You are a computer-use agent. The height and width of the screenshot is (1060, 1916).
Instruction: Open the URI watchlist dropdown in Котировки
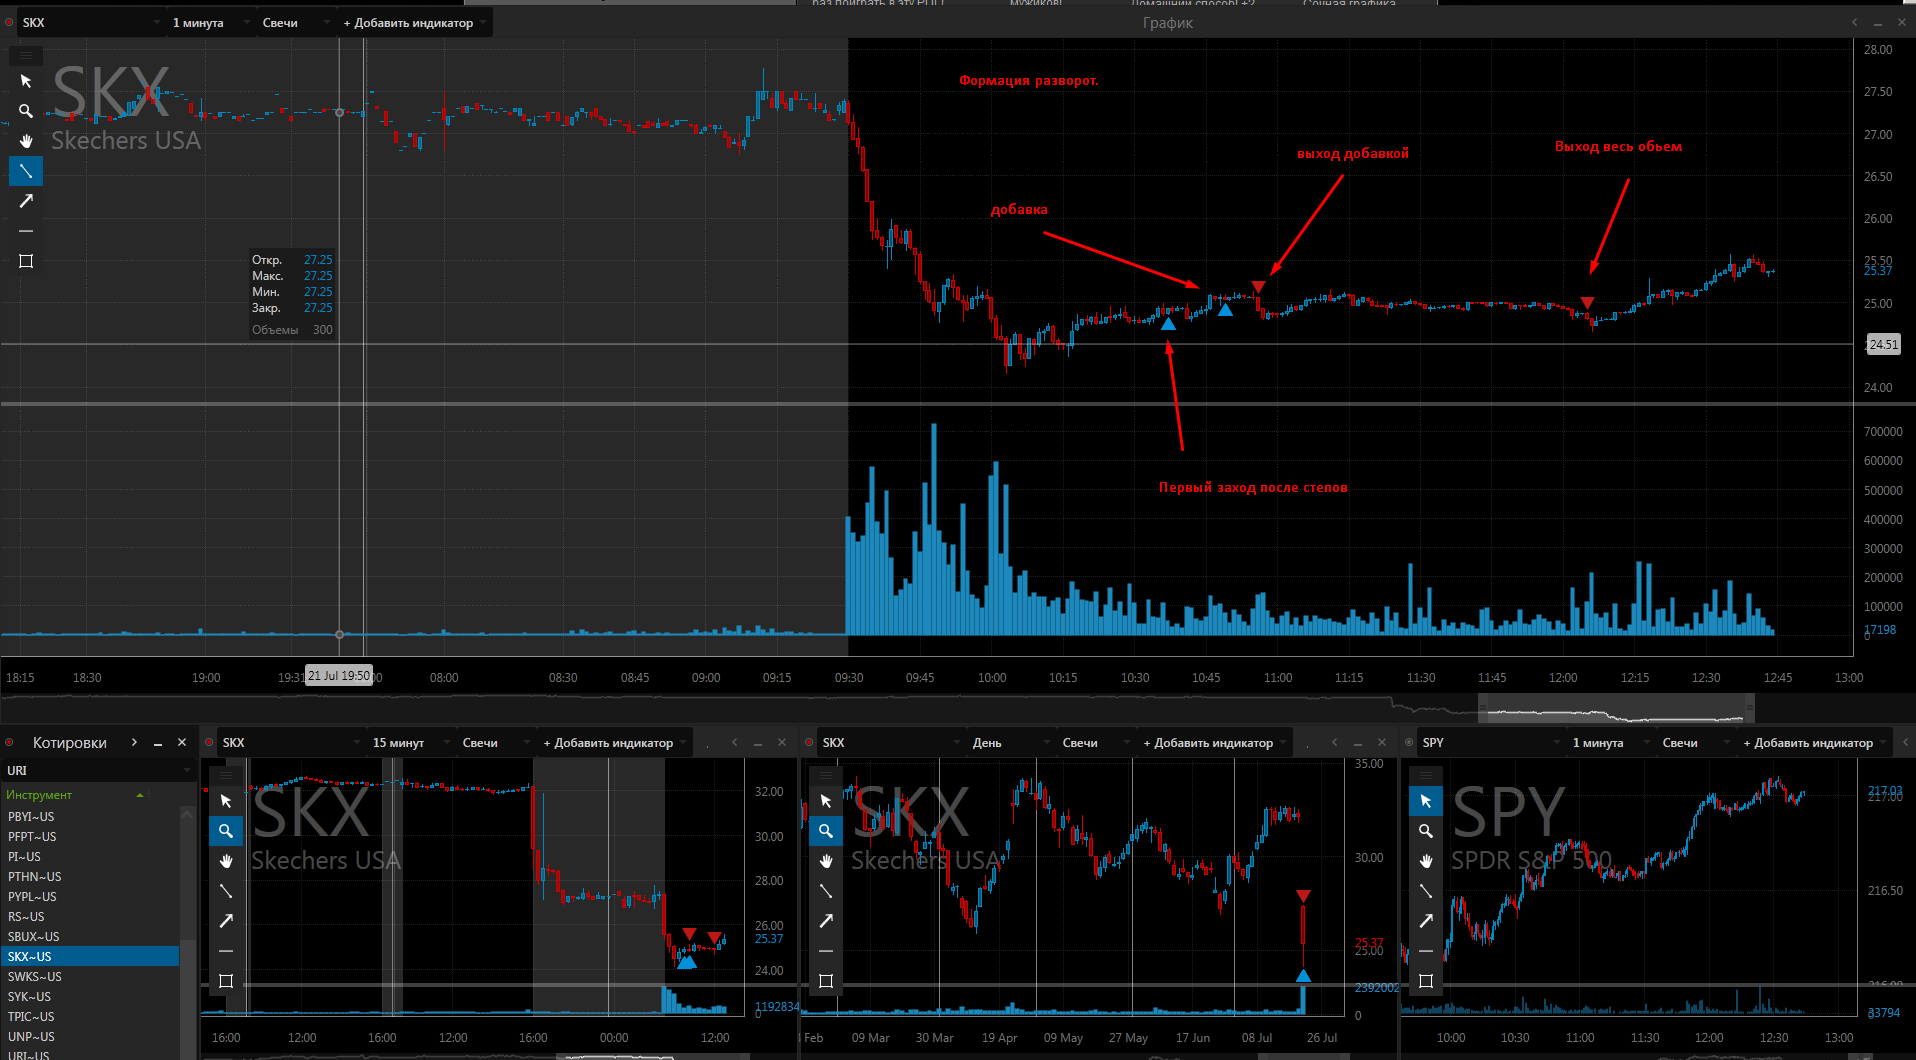point(97,770)
